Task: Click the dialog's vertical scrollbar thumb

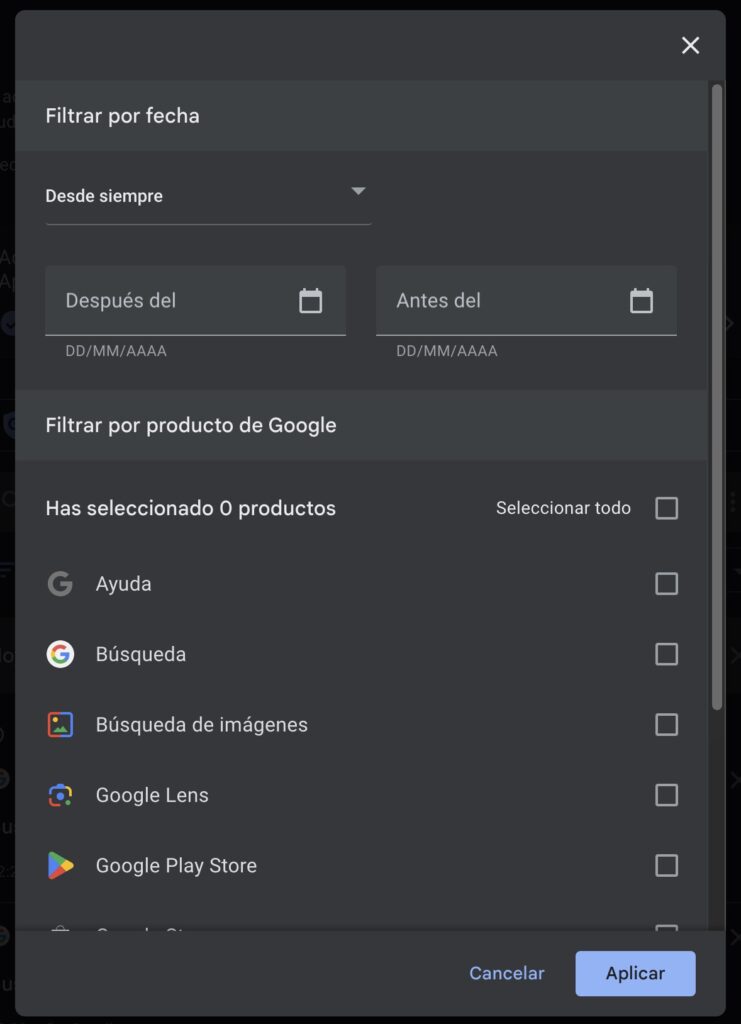Action: click(x=717, y=396)
